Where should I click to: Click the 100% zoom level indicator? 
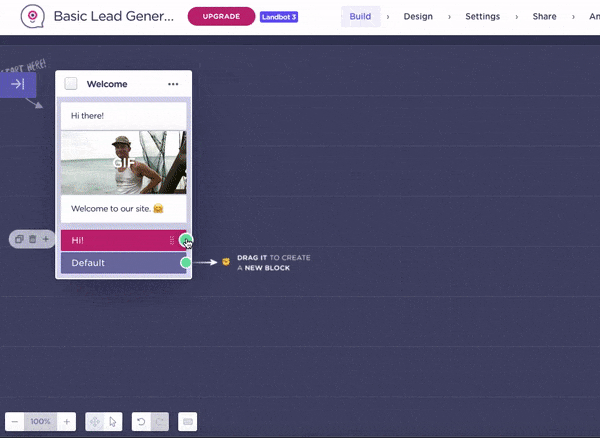click(x=40, y=422)
